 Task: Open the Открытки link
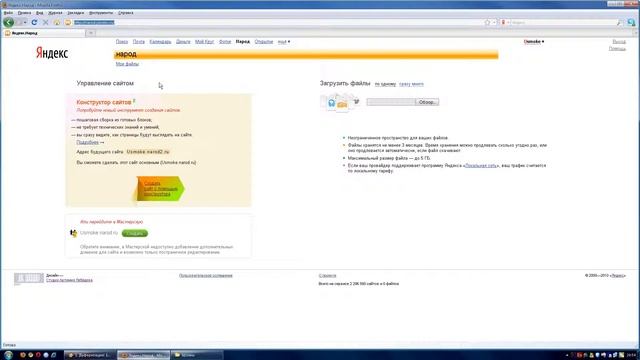pos(264,42)
